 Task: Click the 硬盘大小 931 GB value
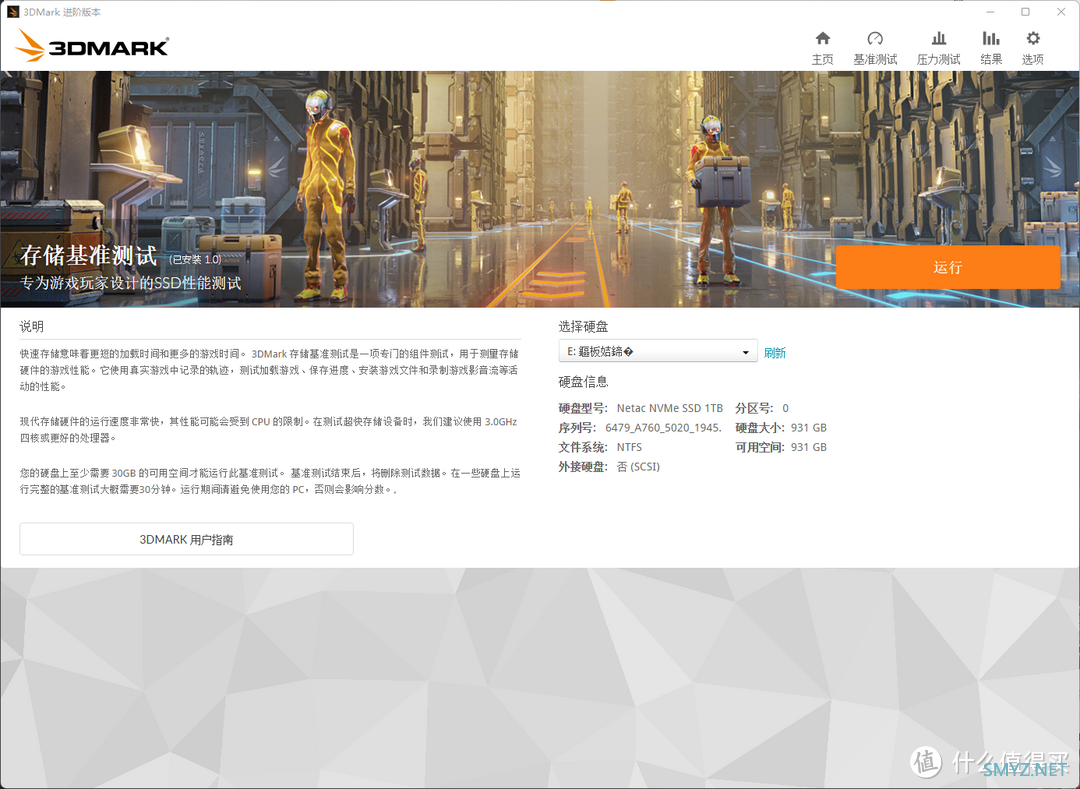[809, 428]
